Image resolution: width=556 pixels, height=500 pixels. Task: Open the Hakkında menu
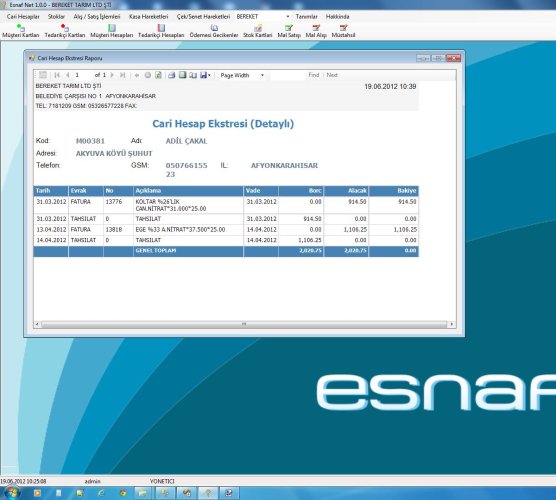(338, 17)
